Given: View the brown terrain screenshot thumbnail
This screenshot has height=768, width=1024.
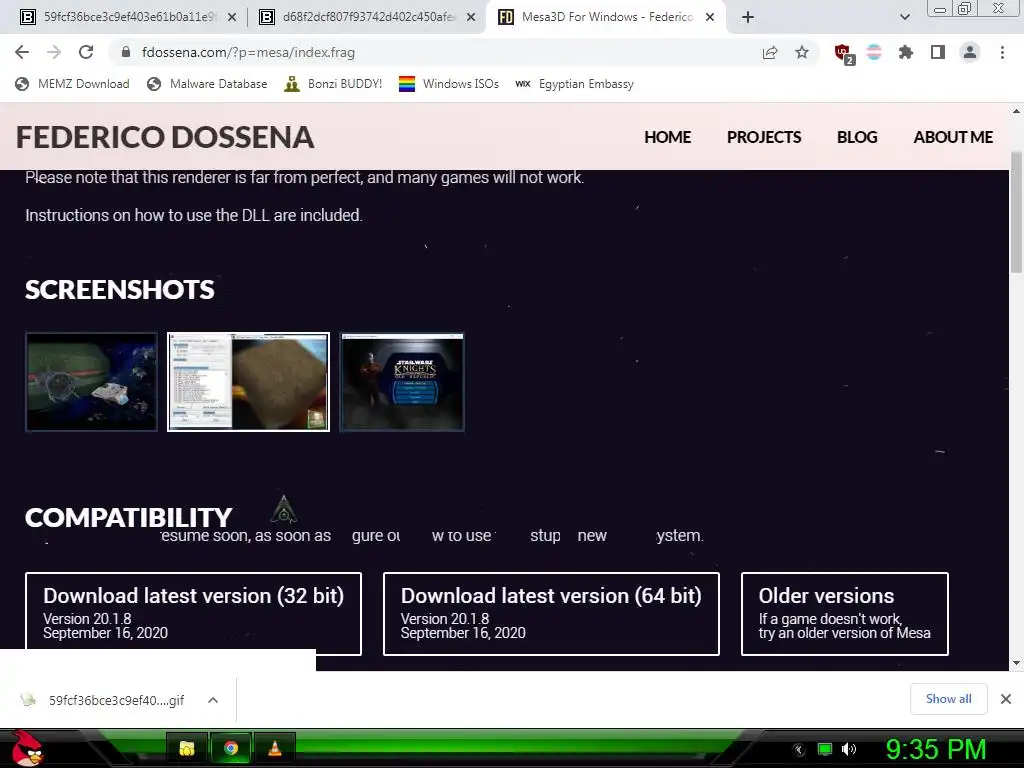Looking at the screenshot, I should (248, 382).
